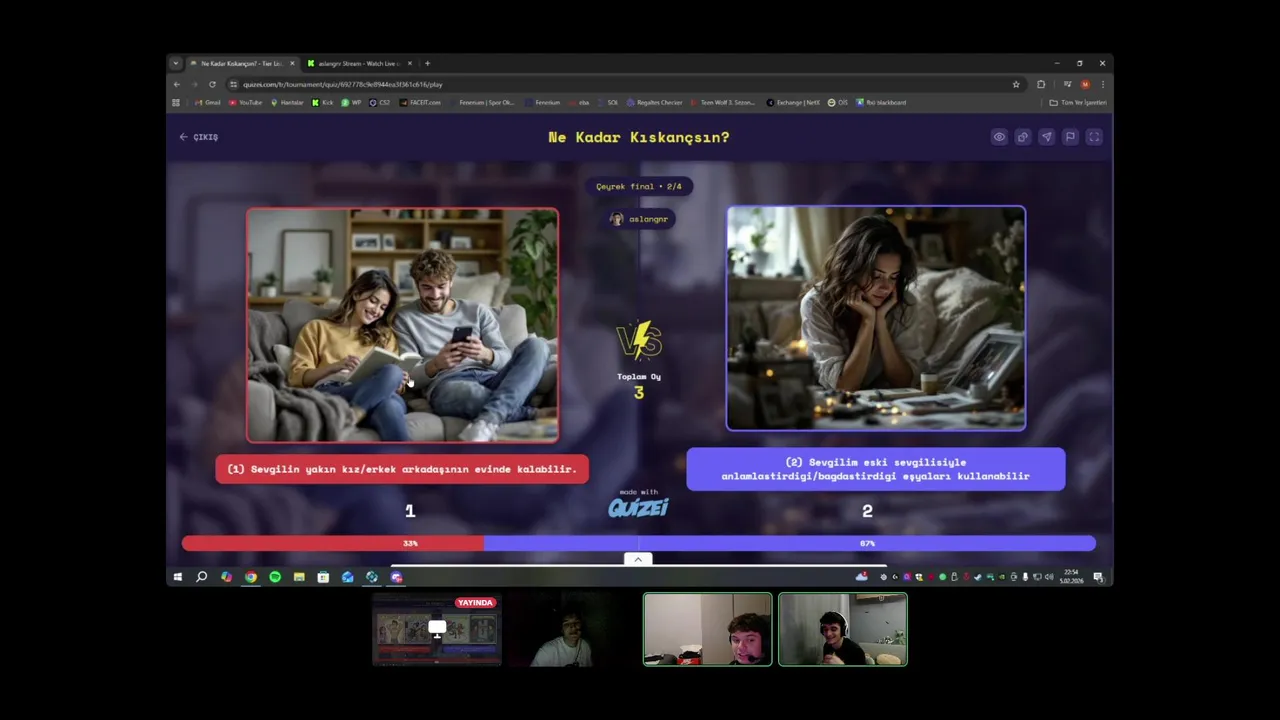Open the Chrome three-dot menu
1280x720 pixels.
(1102, 84)
